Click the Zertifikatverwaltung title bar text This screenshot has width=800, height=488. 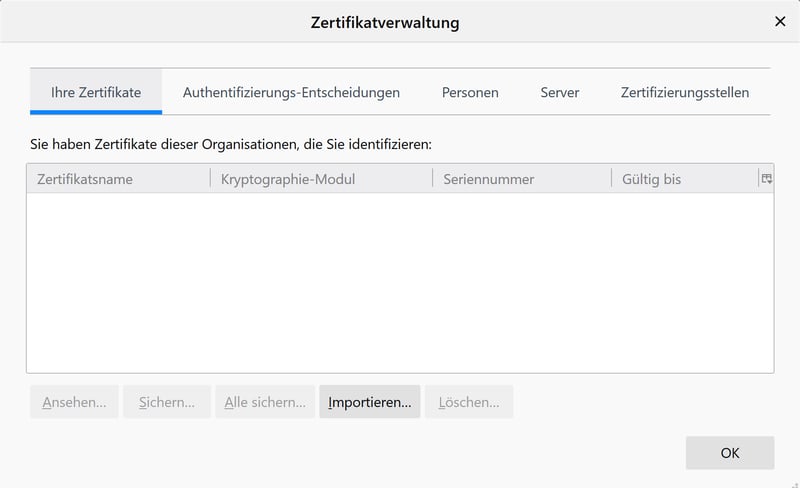[x=385, y=22]
